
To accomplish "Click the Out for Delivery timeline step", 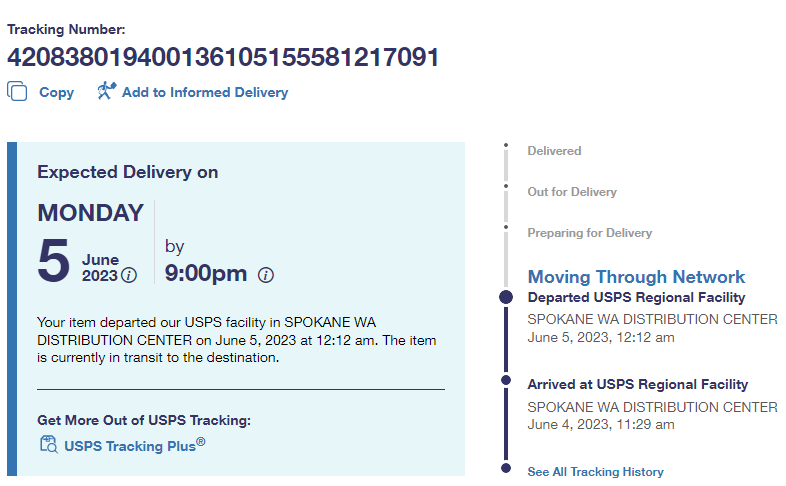I will (x=572, y=192).
